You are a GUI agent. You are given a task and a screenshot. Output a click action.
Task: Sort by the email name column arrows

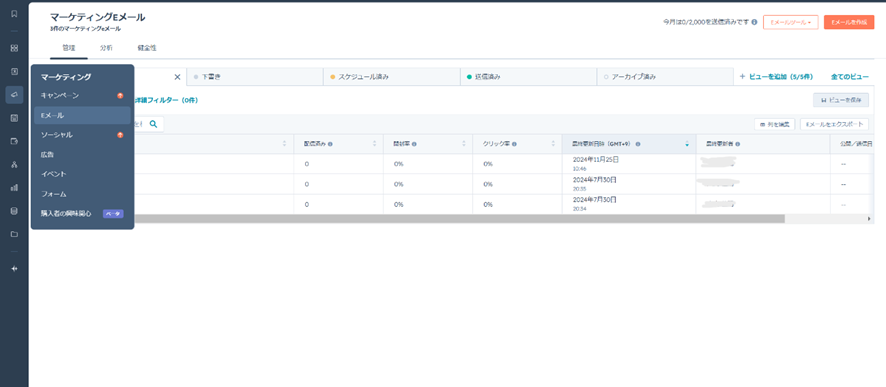click(x=285, y=144)
